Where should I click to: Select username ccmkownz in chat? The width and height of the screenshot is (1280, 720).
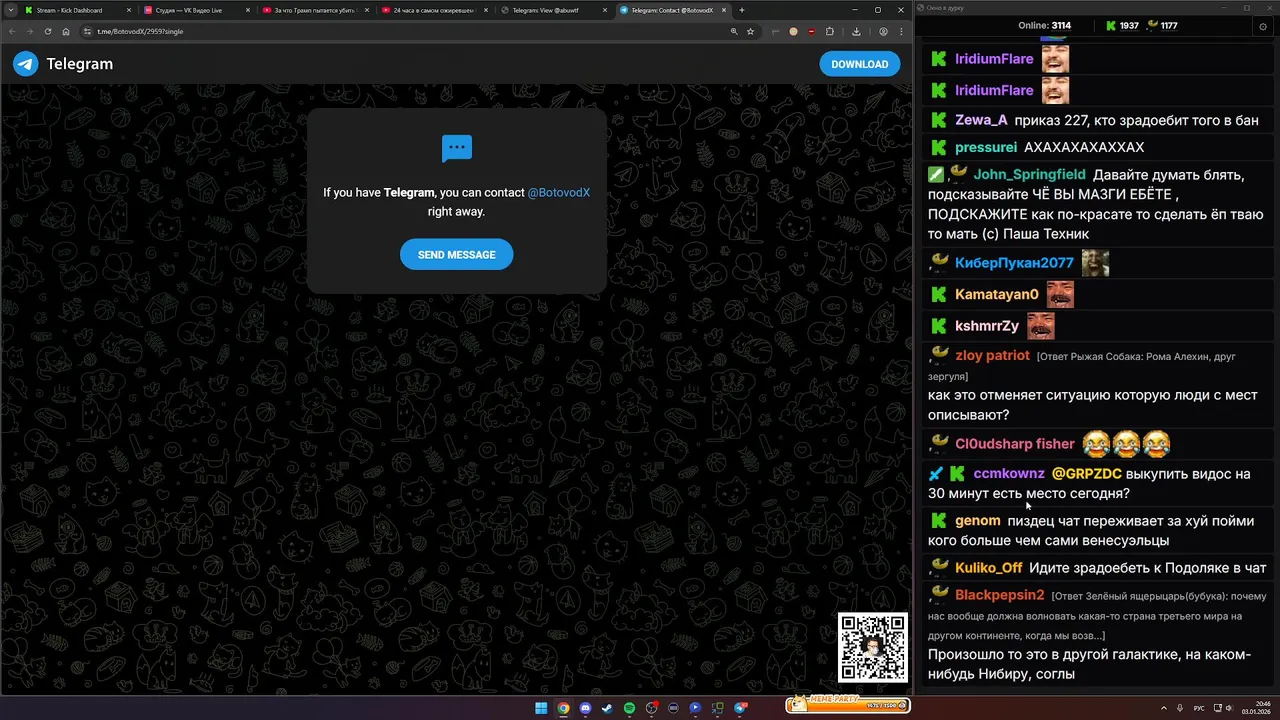[x=1009, y=474]
